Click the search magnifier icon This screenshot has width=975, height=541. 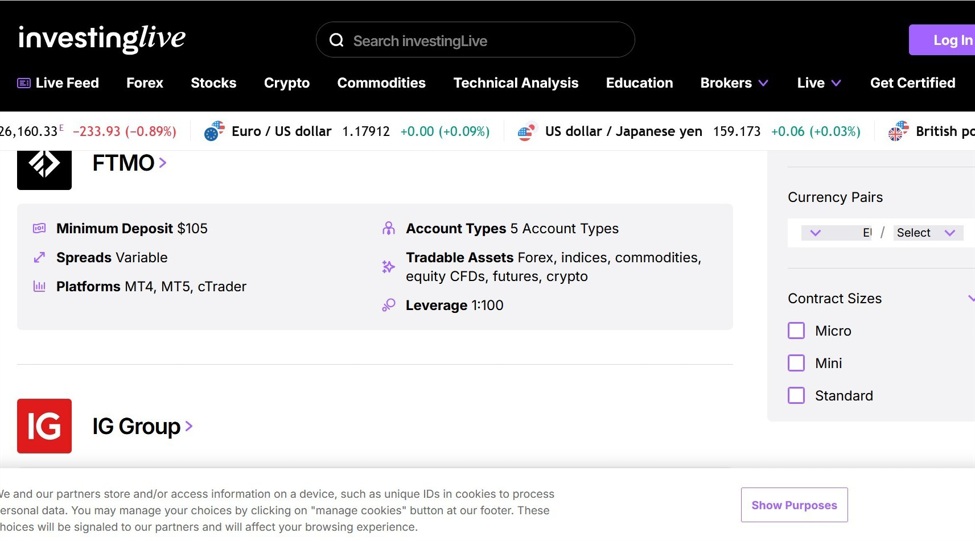click(337, 41)
